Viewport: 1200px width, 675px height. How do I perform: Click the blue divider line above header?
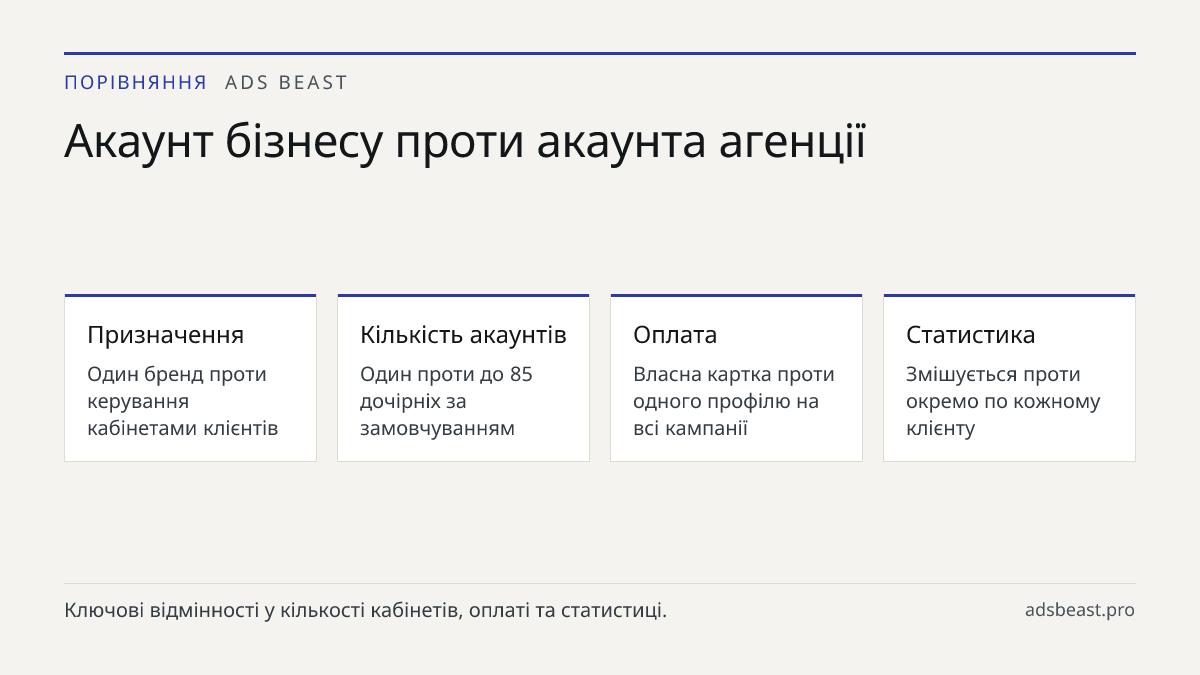tap(600, 53)
